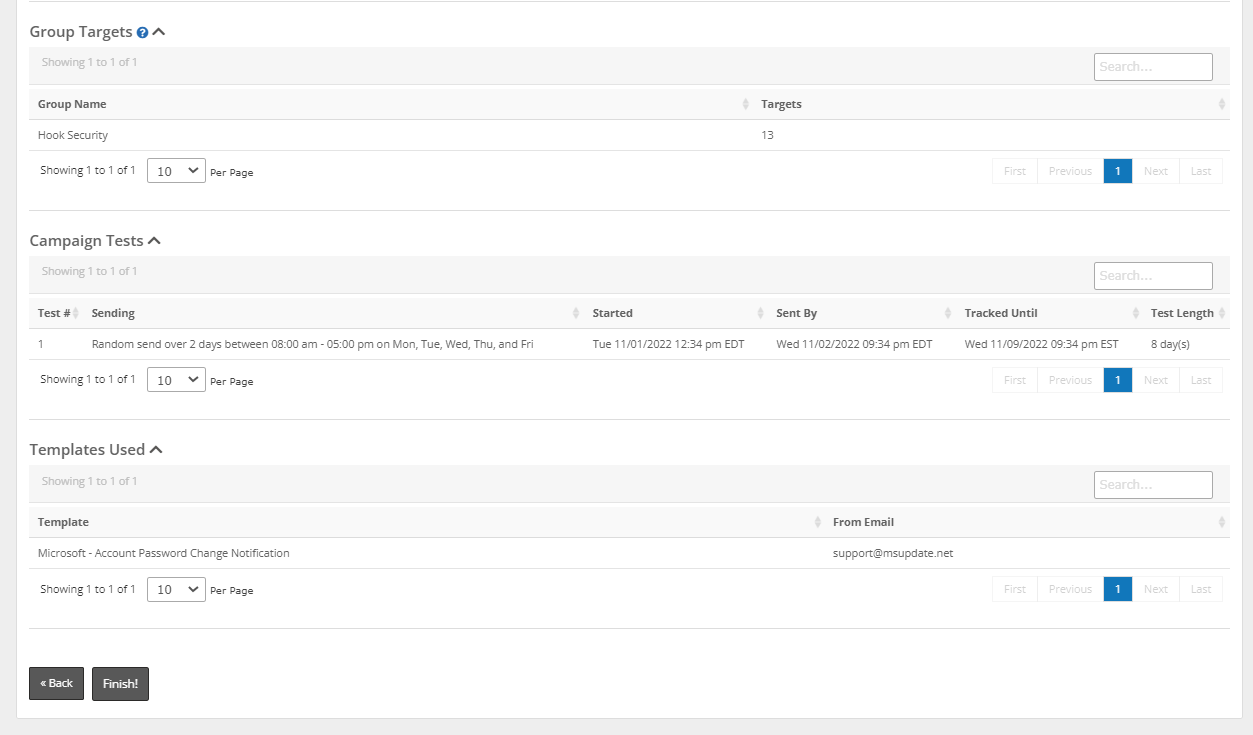The width and height of the screenshot is (1253, 735).
Task: Click Last in Campaign Tests pagination
Action: [1201, 380]
